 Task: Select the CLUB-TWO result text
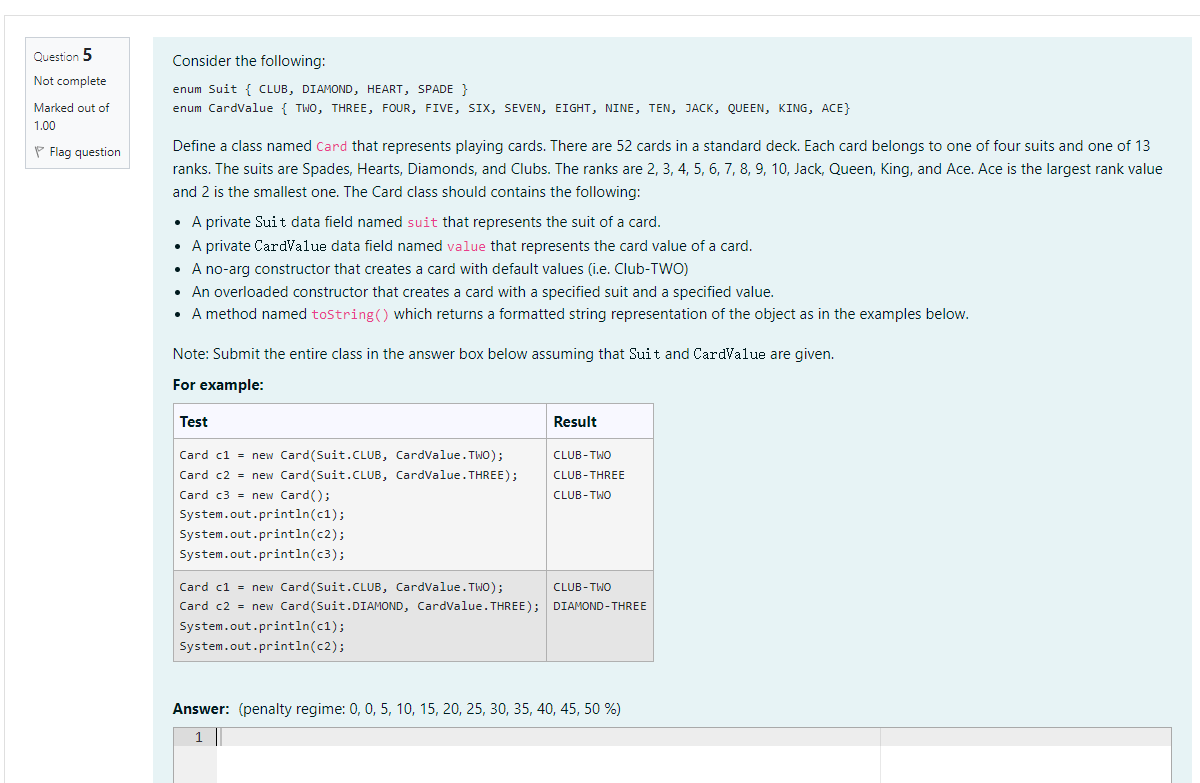pos(581,454)
